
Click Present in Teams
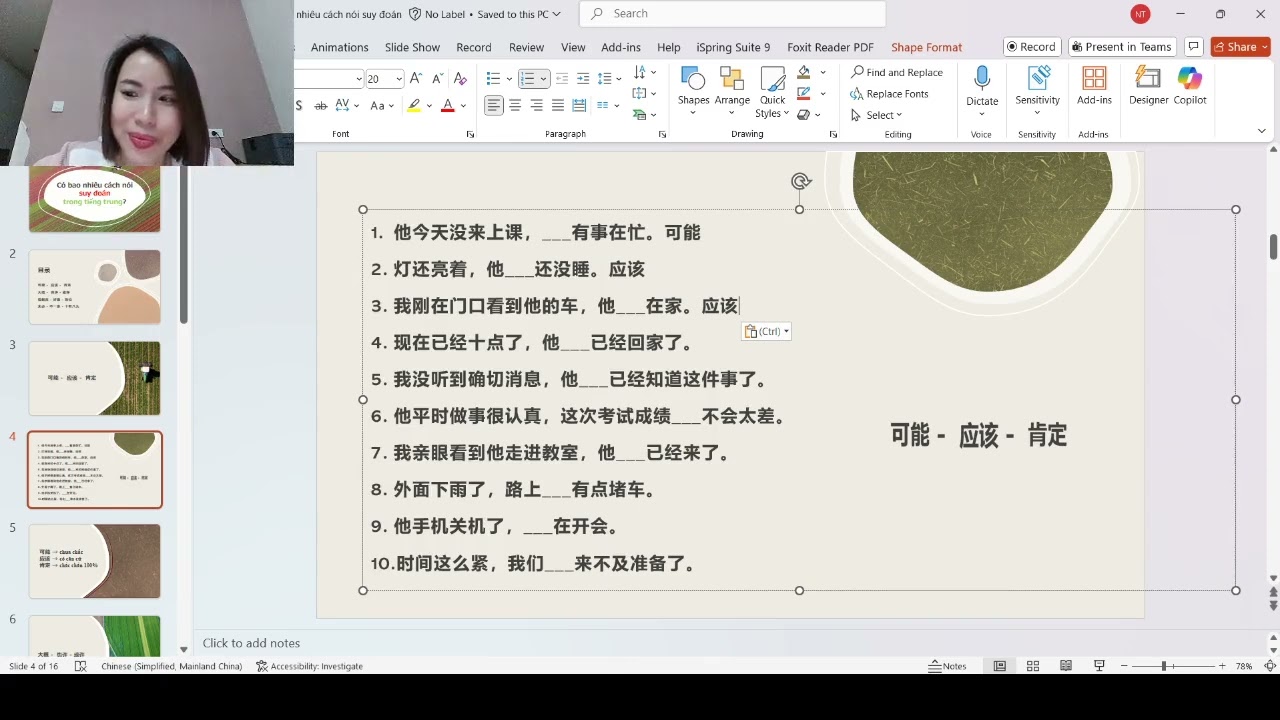[1120, 47]
